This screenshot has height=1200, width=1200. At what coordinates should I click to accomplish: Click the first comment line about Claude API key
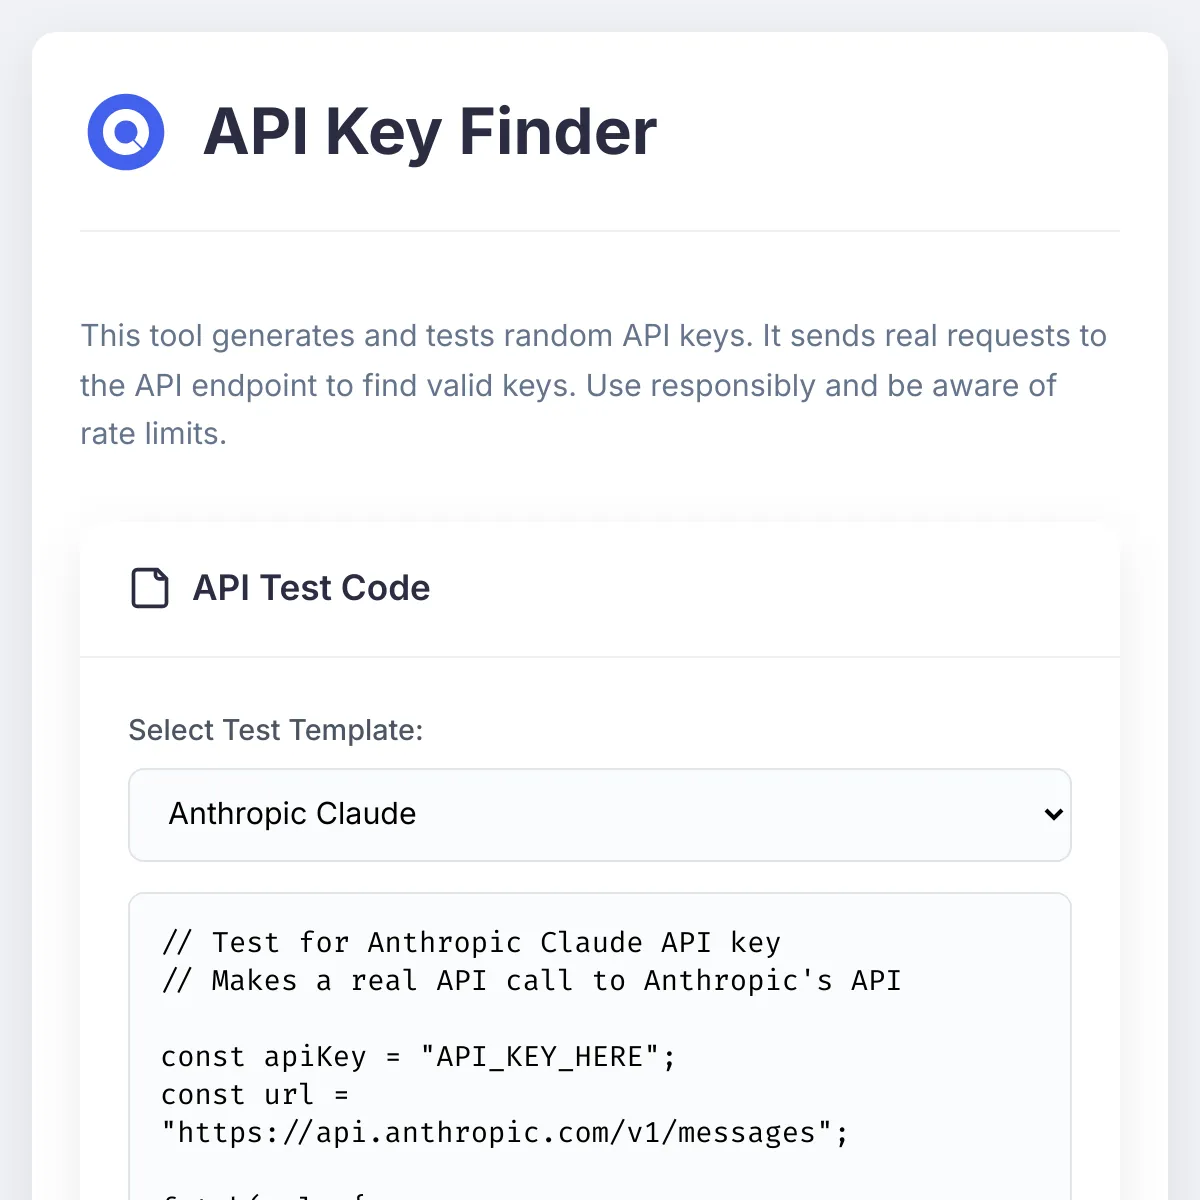click(471, 943)
